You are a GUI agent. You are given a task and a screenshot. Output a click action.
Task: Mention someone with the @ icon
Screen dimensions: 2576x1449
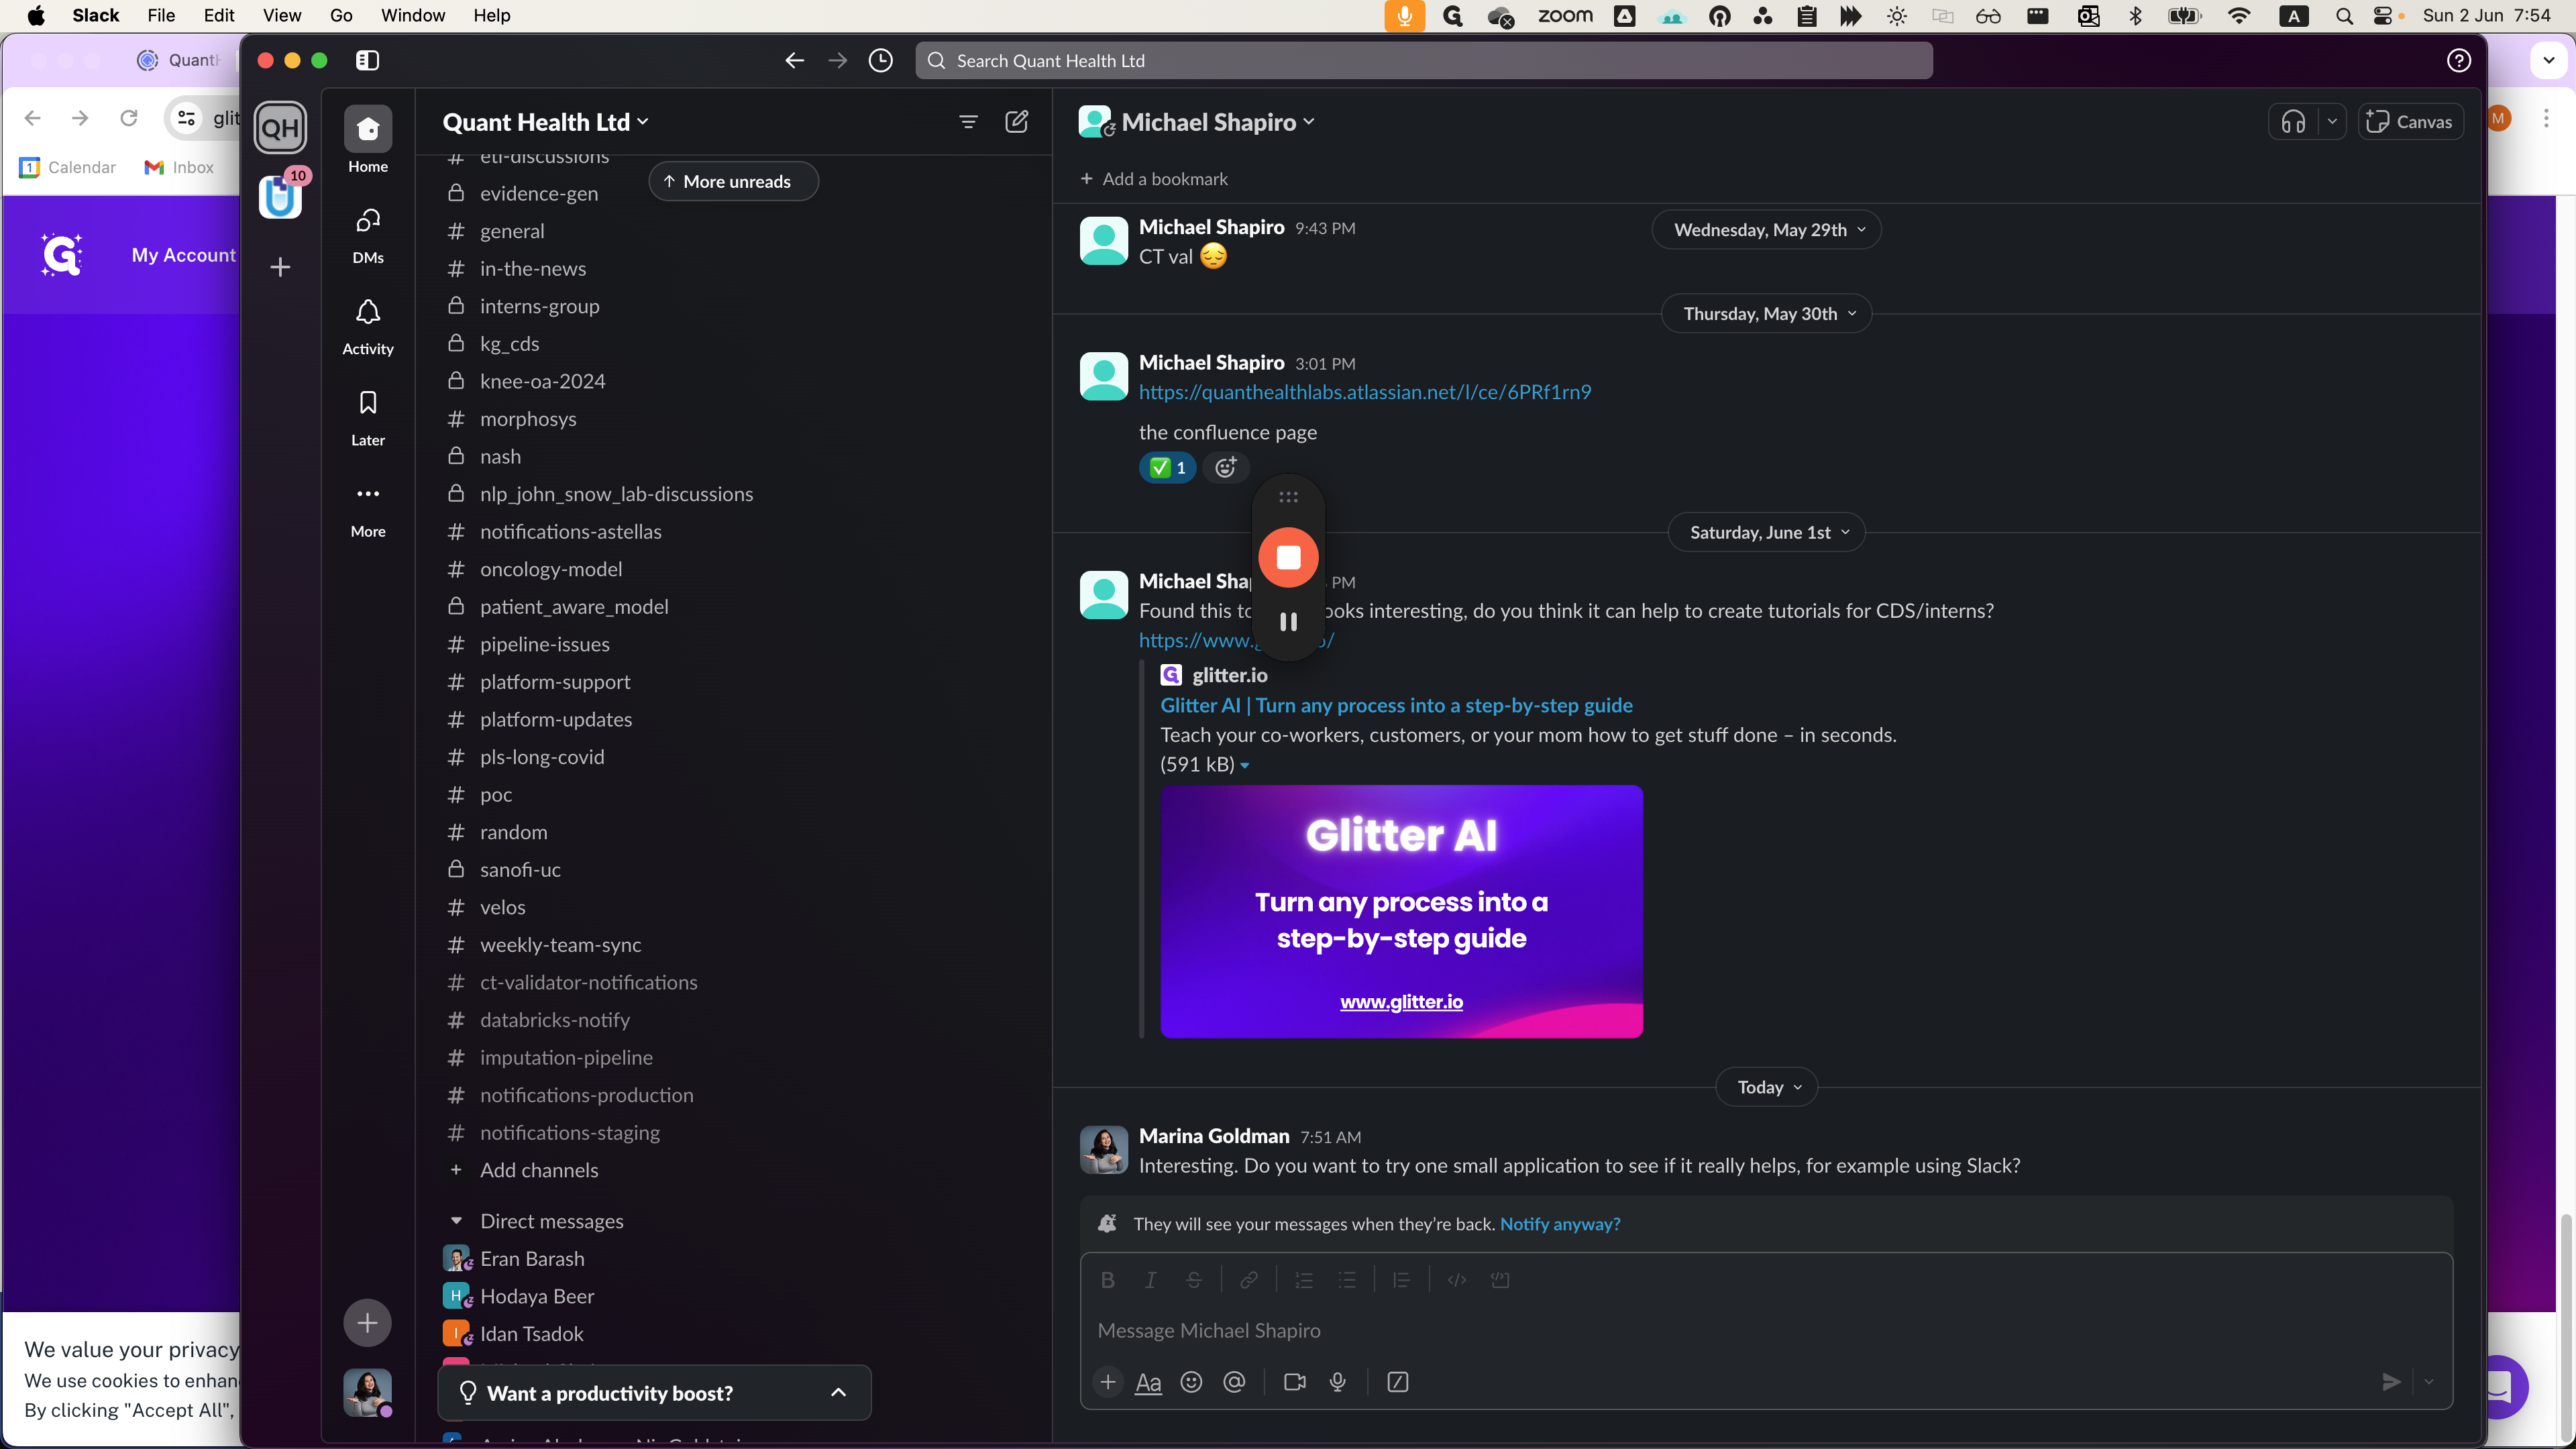(x=1234, y=1382)
